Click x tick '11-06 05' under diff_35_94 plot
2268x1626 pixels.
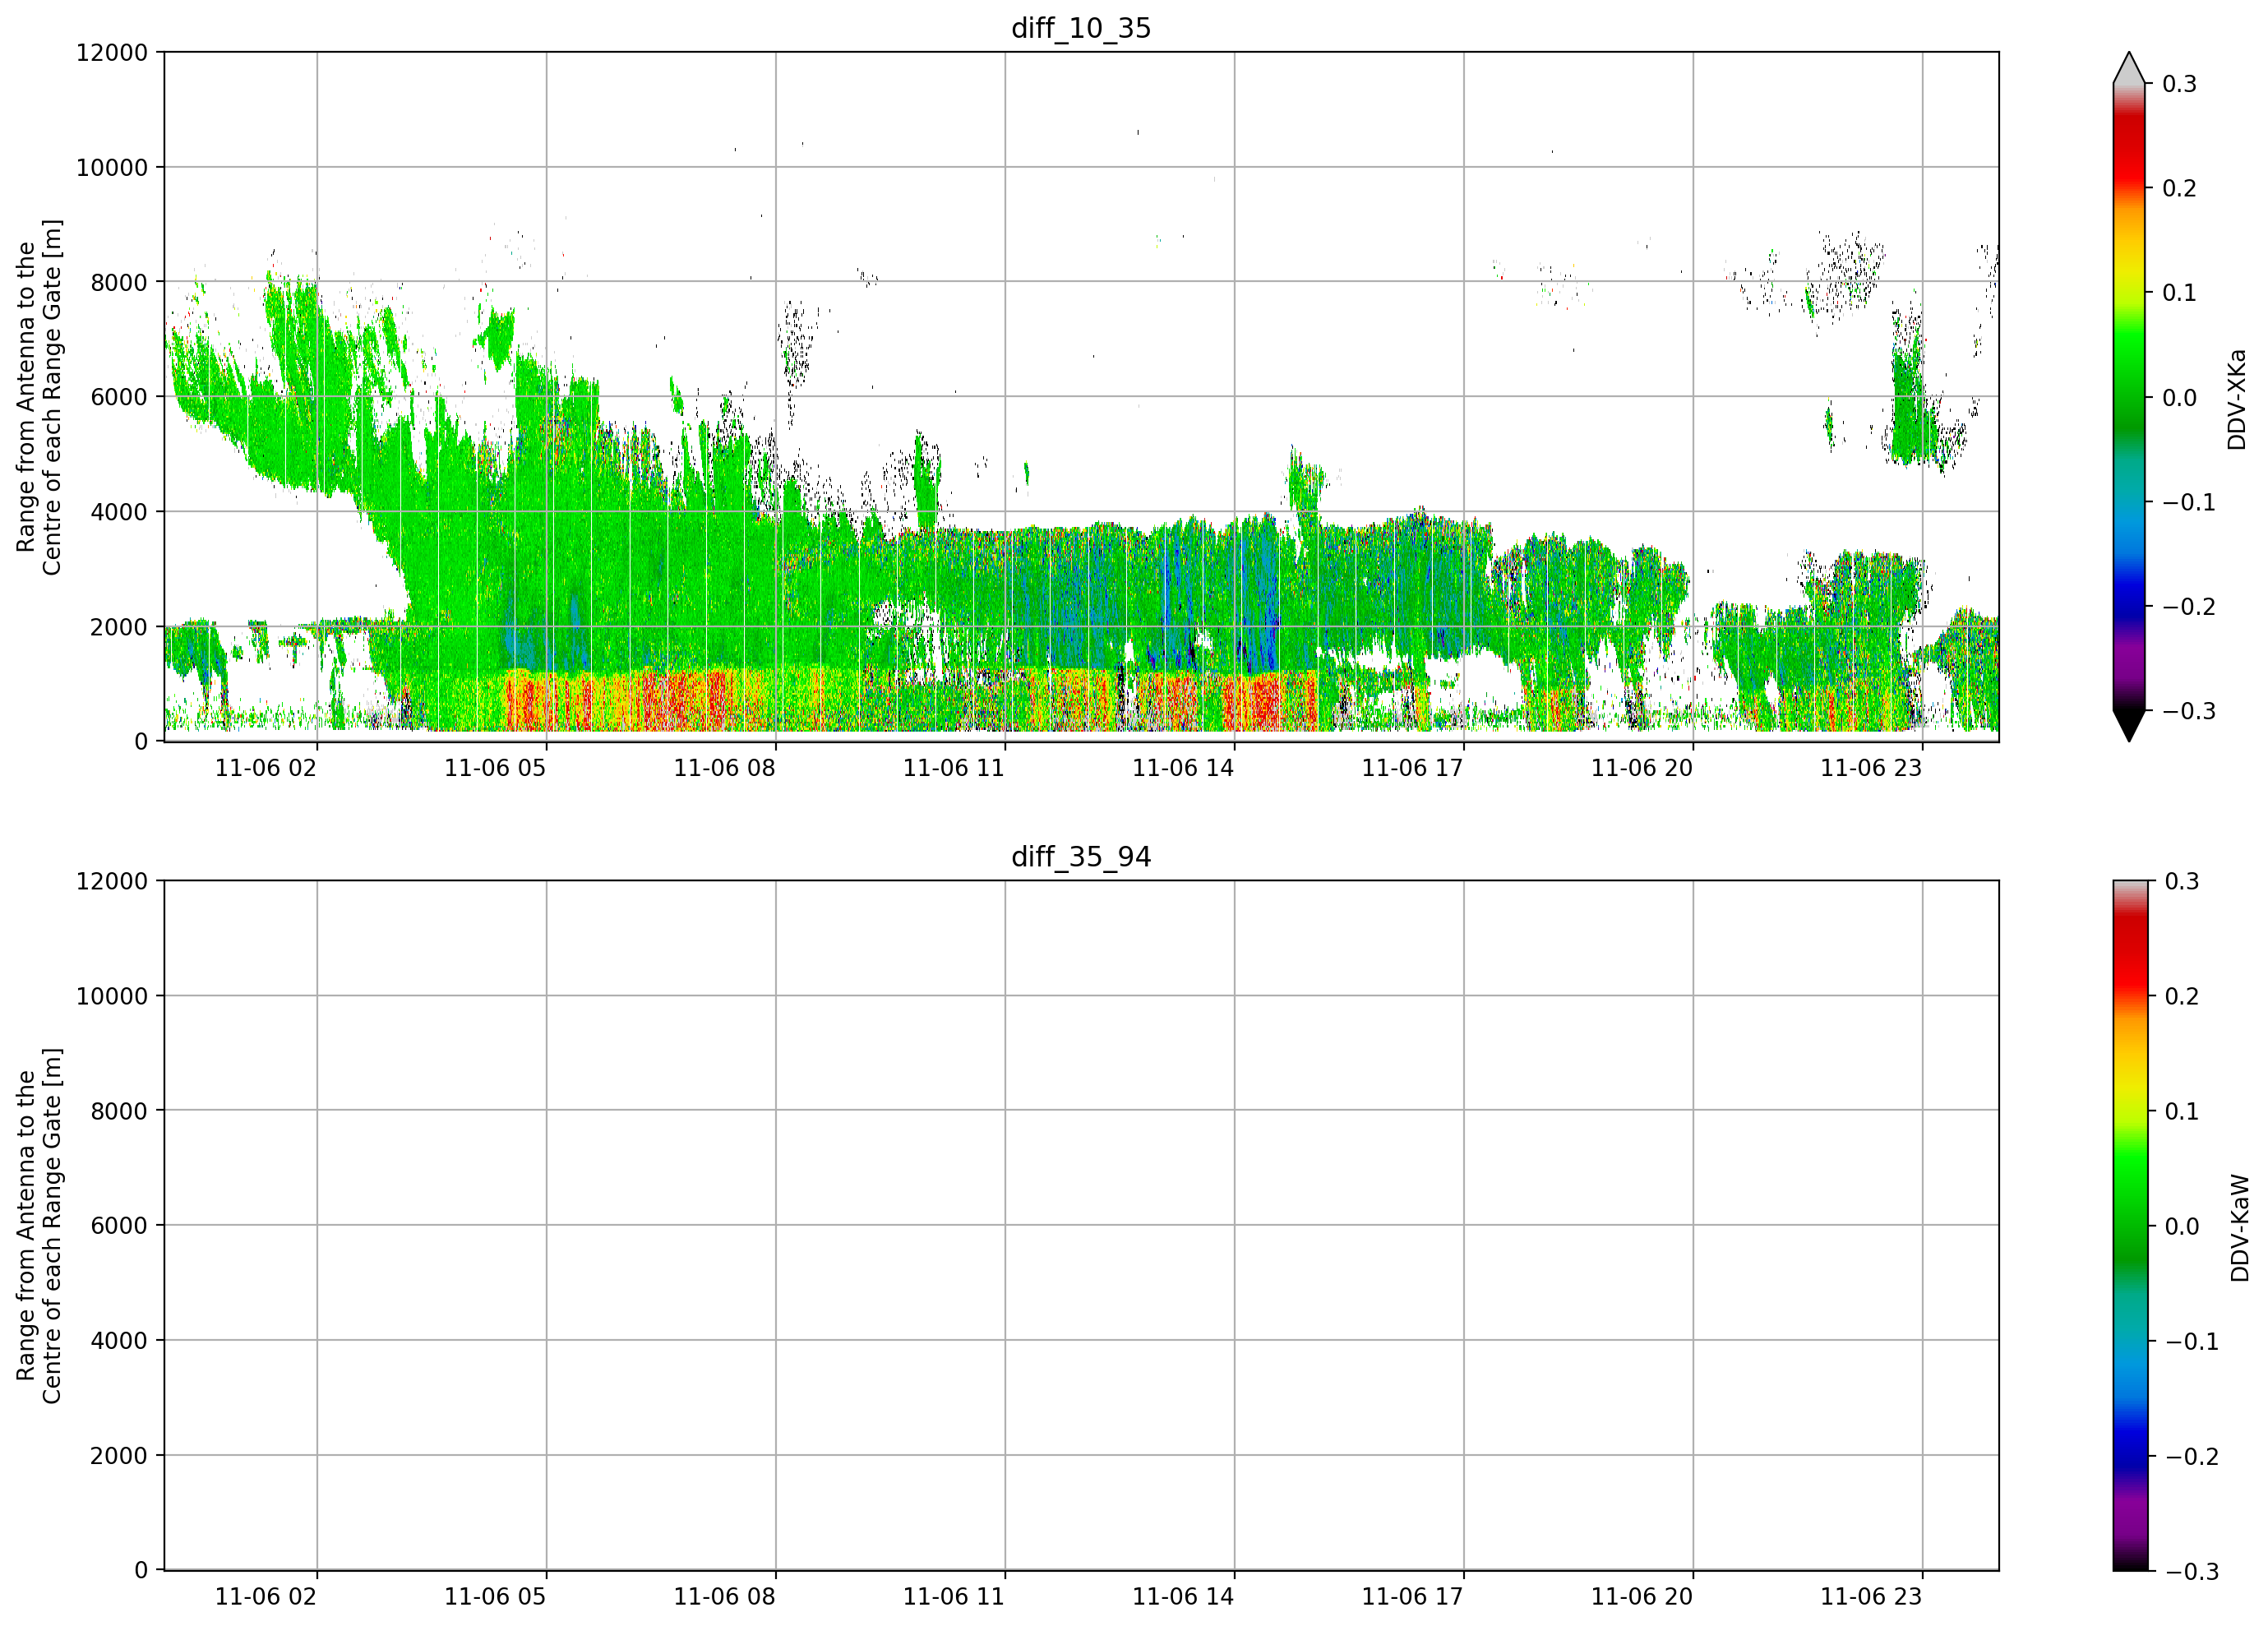coord(495,1597)
